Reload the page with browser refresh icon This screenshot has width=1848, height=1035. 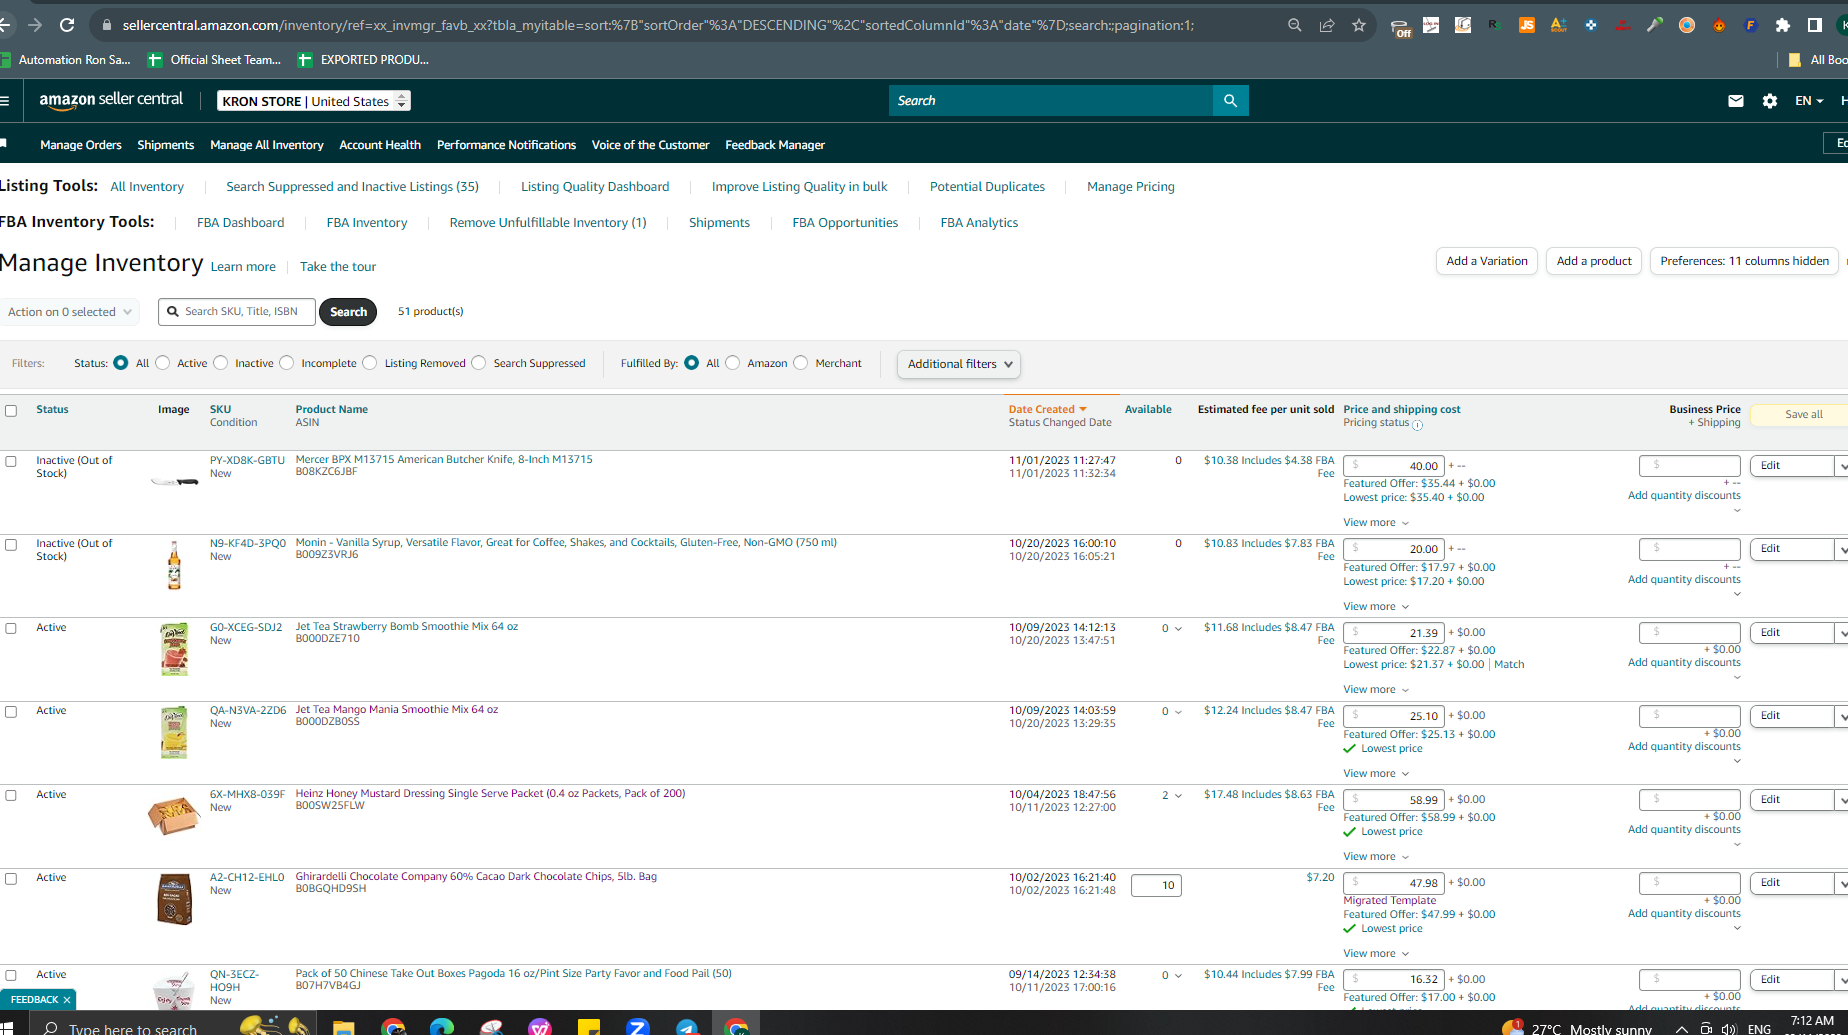pos(67,25)
